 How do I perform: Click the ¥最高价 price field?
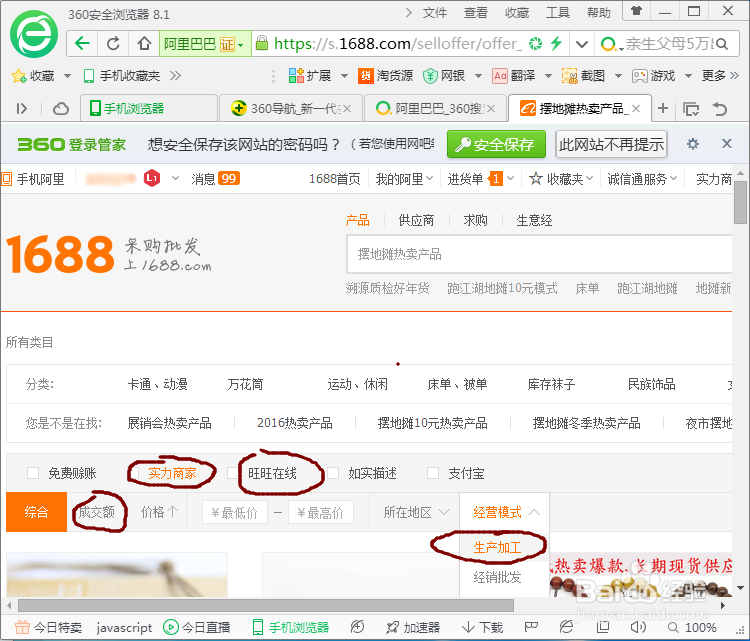(320, 512)
